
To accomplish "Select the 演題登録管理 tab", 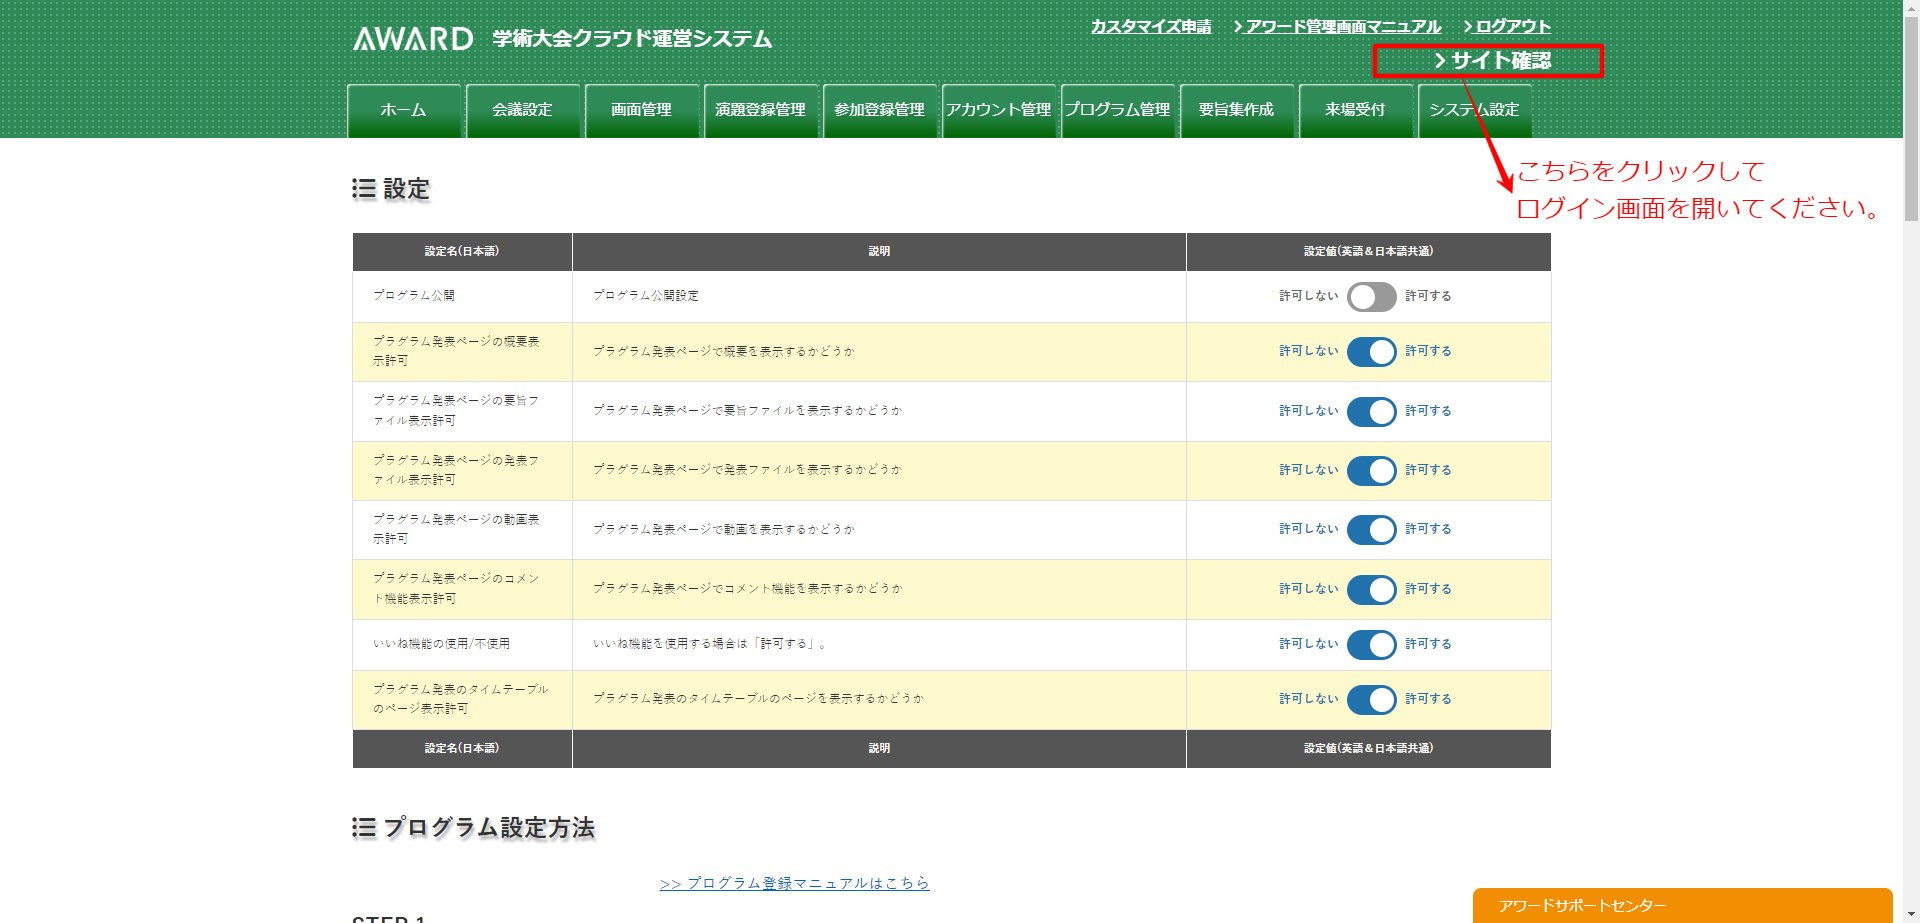I will pyautogui.click(x=760, y=110).
